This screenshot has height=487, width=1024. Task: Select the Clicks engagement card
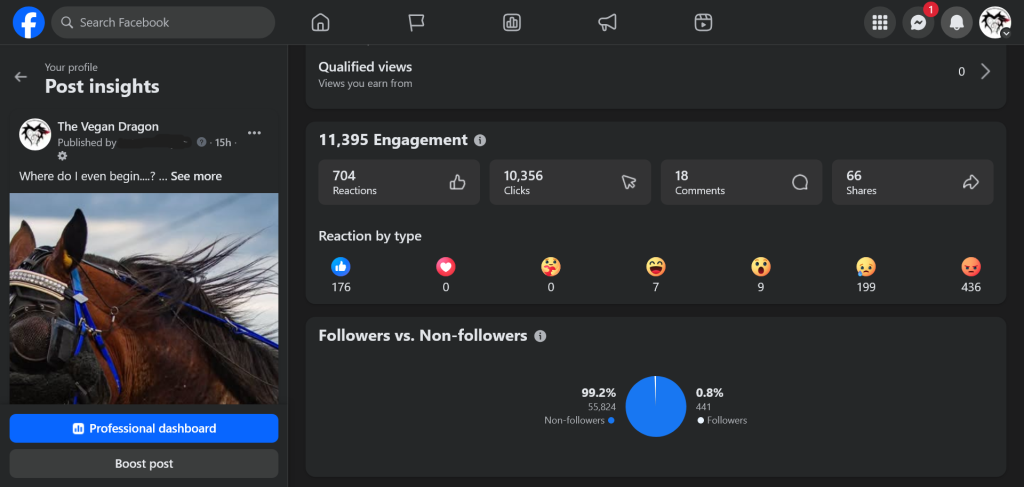click(x=570, y=182)
